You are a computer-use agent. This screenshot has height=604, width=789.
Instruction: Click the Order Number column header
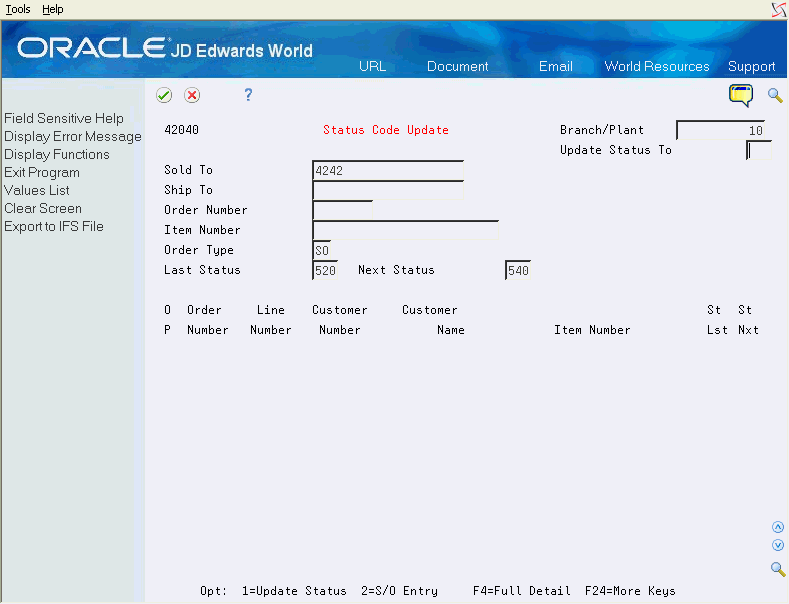pos(207,320)
